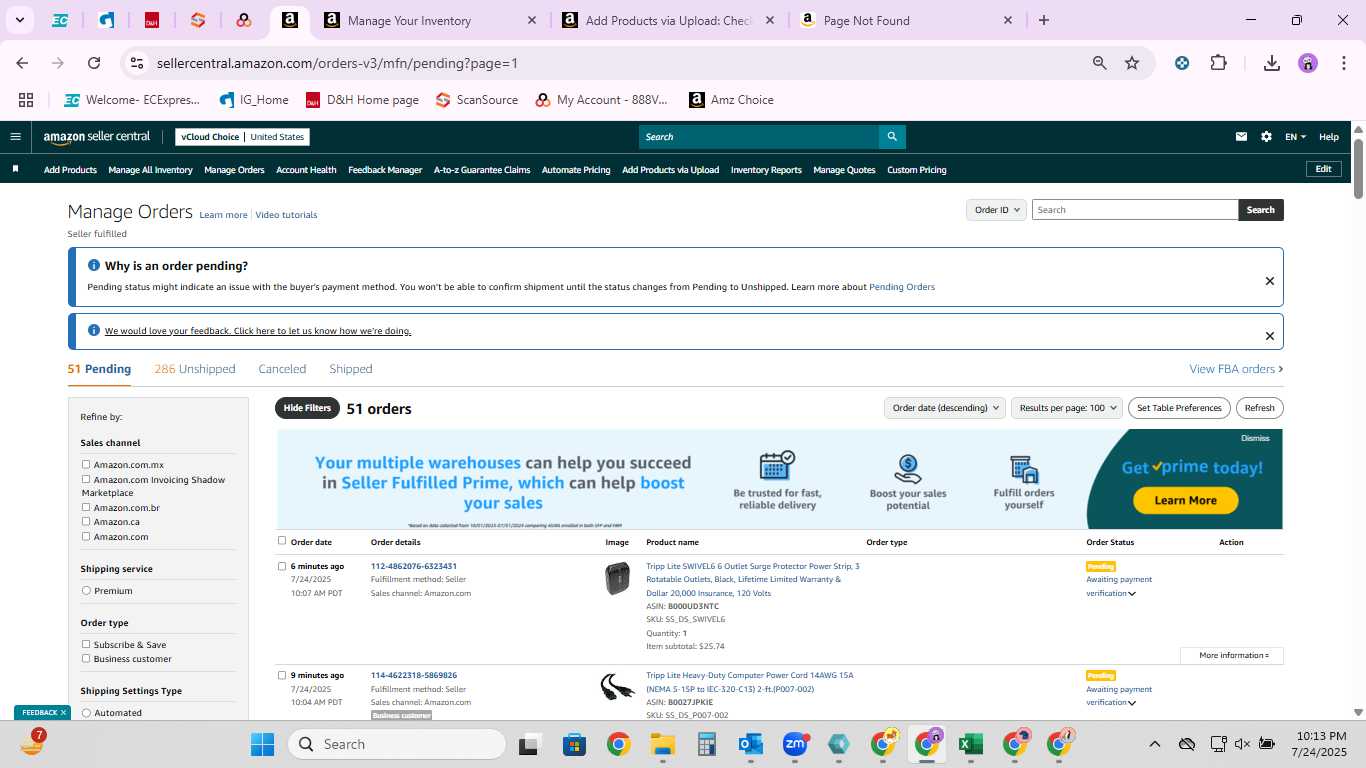This screenshot has height=768, width=1366.
Task: Switch to the Shipped orders tab
Action: click(x=351, y=369)
